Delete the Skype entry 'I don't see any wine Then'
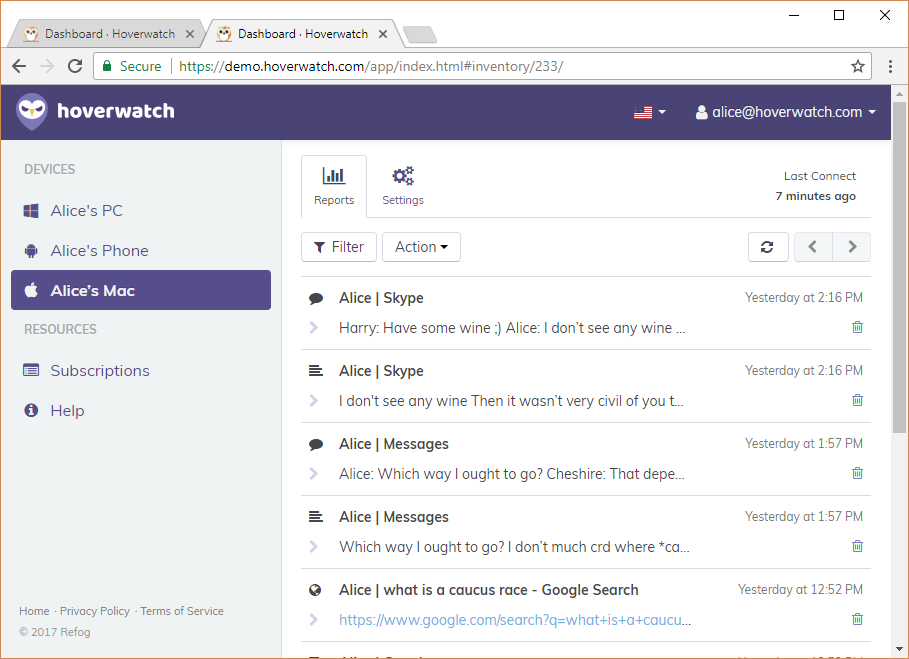 tap(857, 400)
